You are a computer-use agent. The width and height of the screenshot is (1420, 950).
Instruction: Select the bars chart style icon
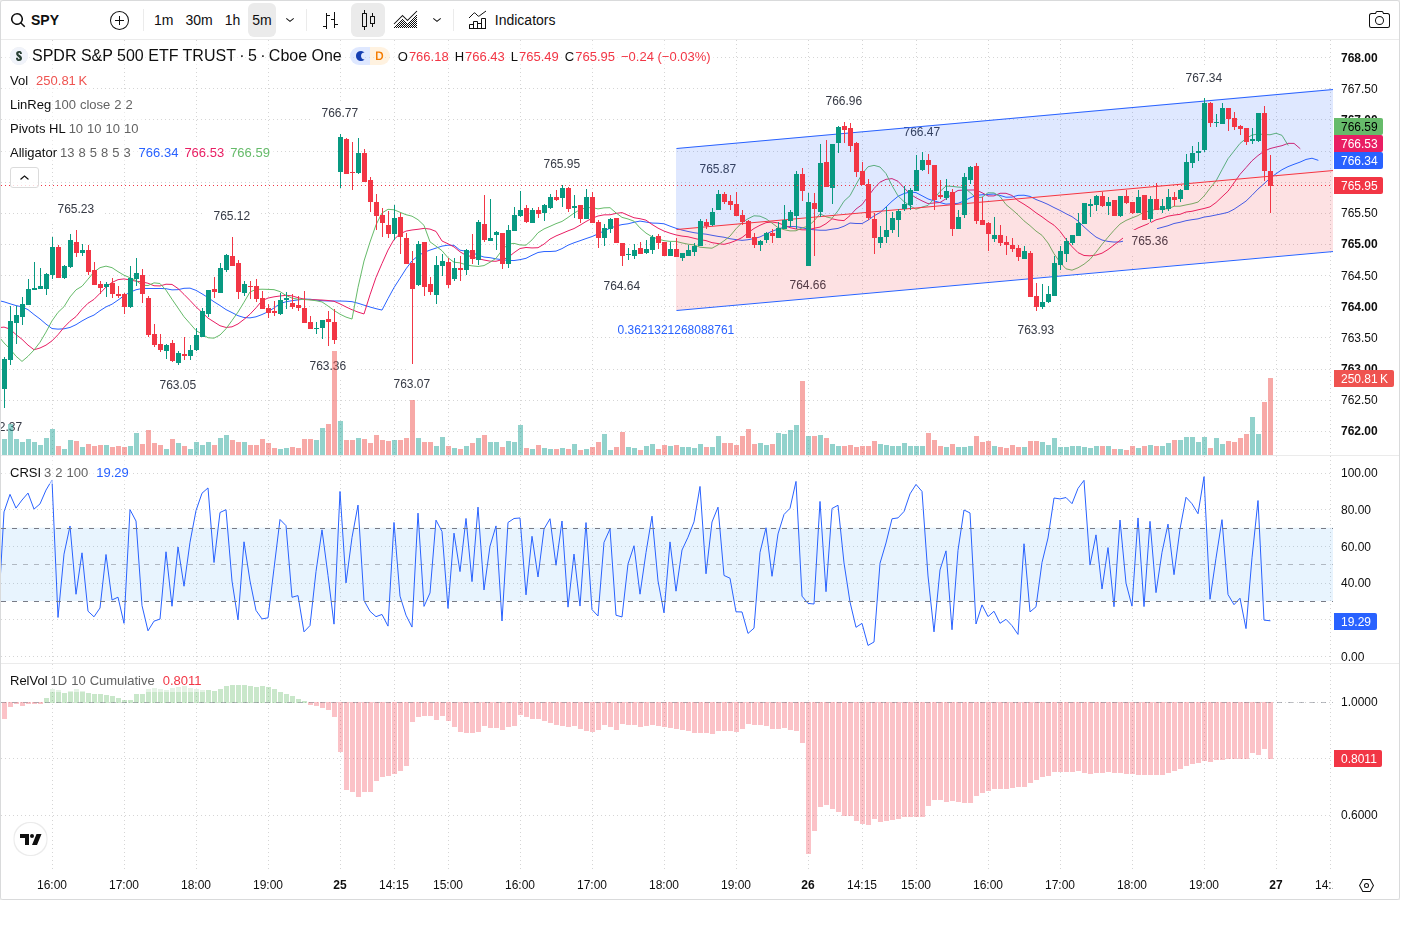point(331,20)
